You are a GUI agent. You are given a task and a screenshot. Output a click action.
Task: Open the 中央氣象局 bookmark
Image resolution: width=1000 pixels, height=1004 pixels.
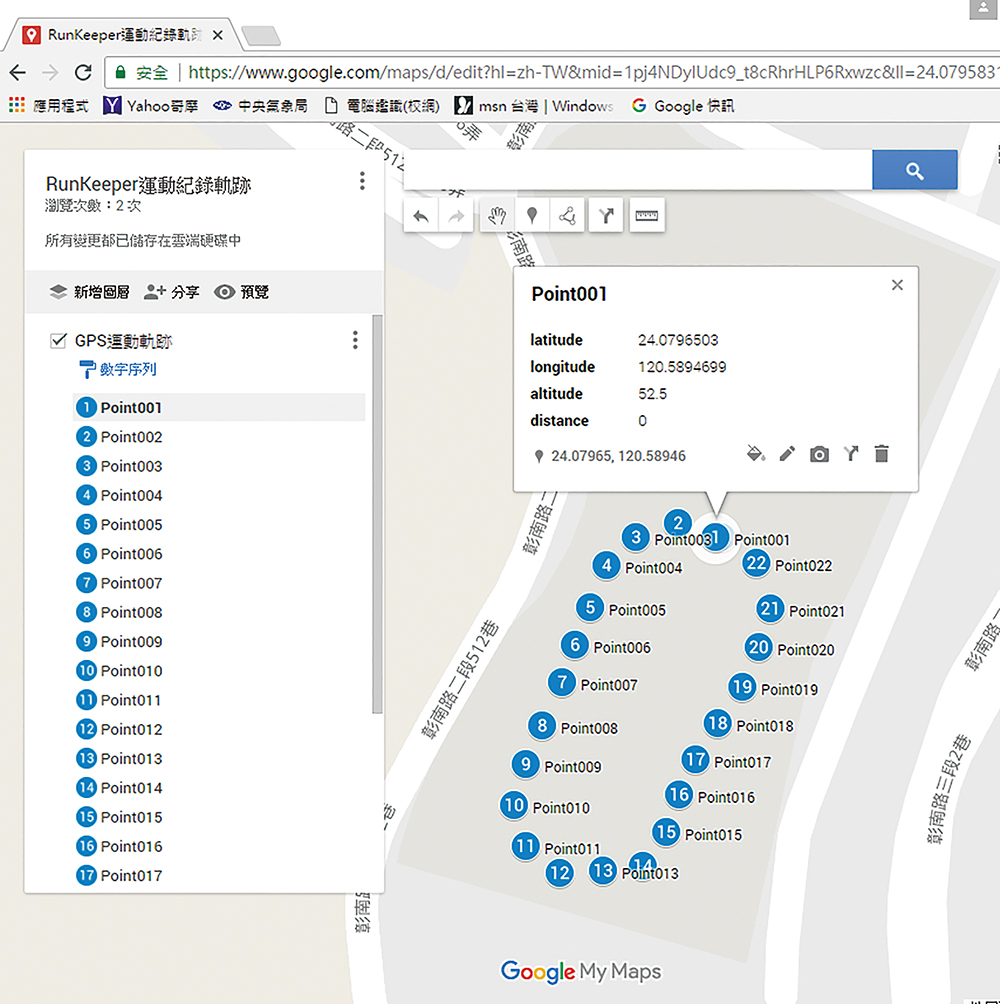click(x=261, y=106)
